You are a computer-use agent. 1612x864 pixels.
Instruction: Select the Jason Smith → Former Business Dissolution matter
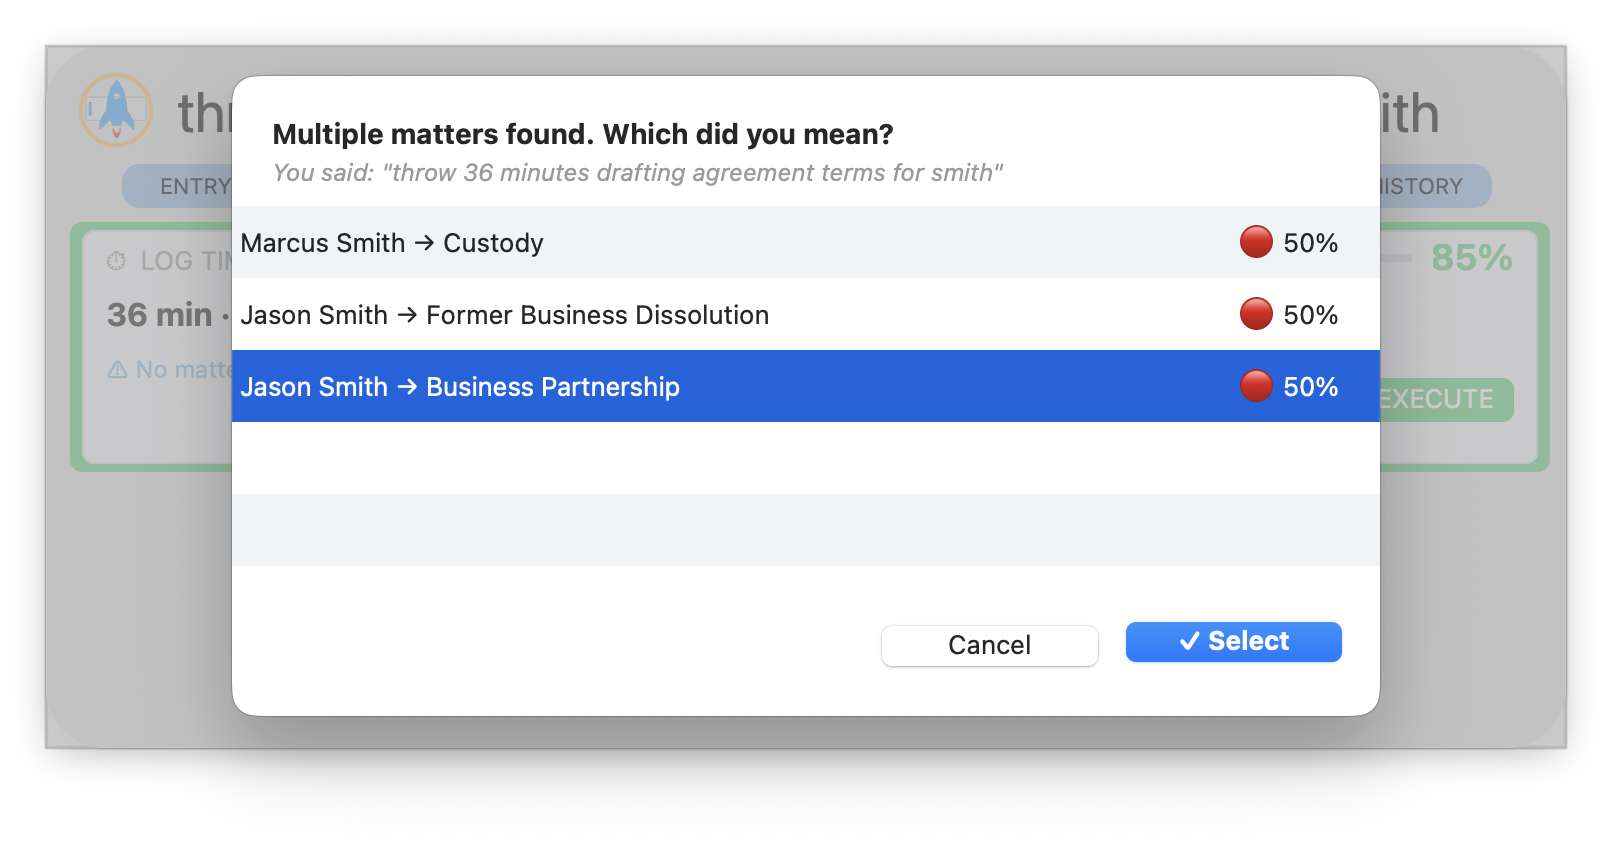click(x=600, y=314)
